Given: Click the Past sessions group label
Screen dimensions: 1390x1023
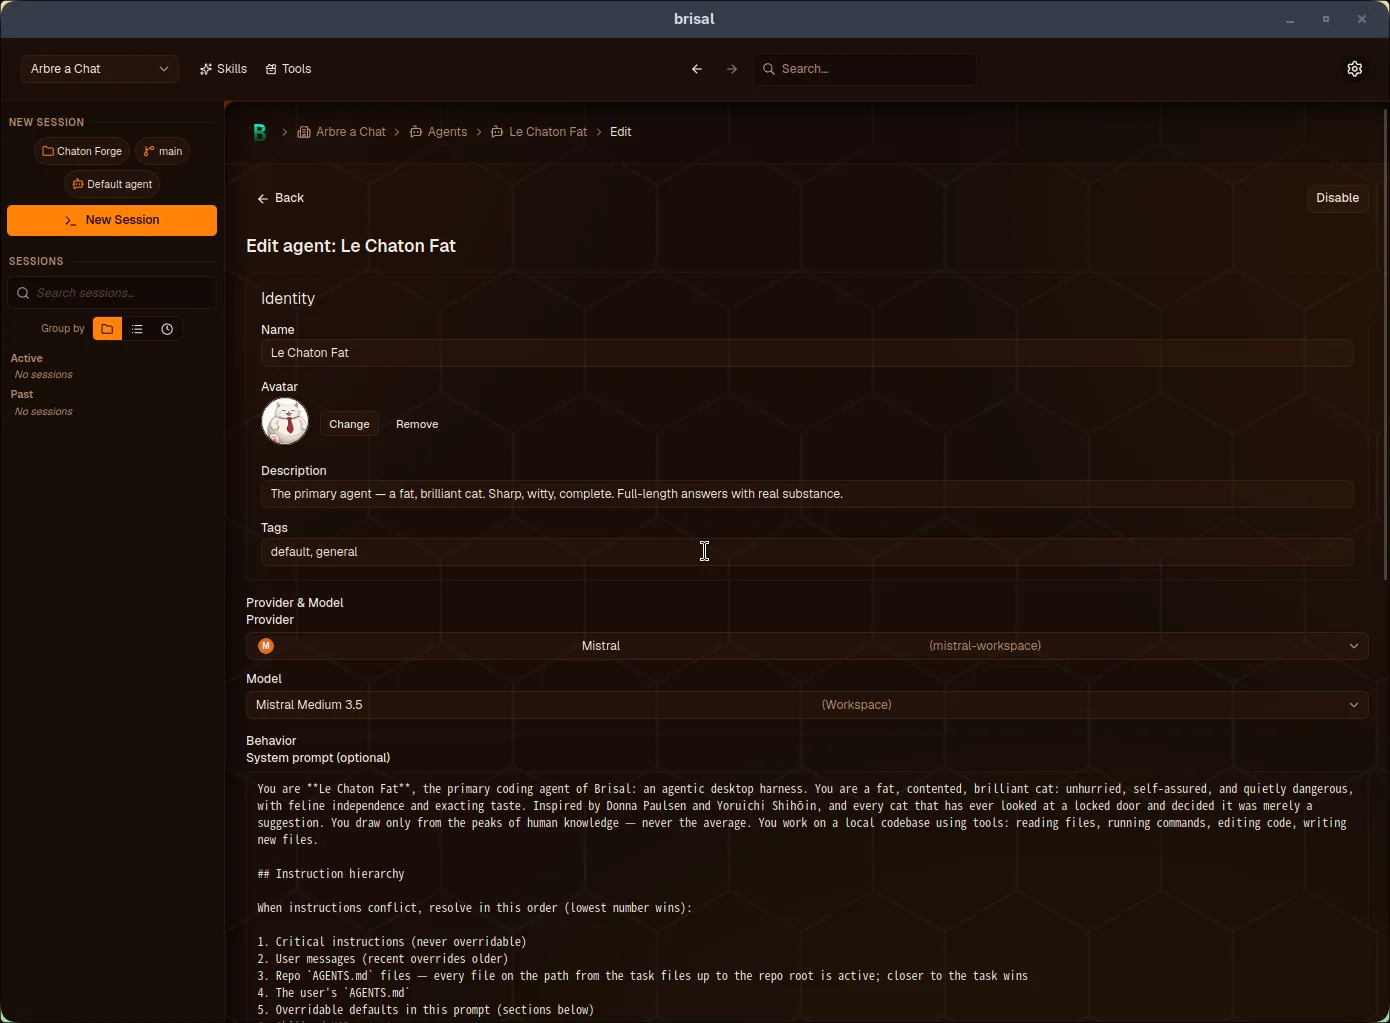Looking at the screenshot, I should tap(22, 394).
